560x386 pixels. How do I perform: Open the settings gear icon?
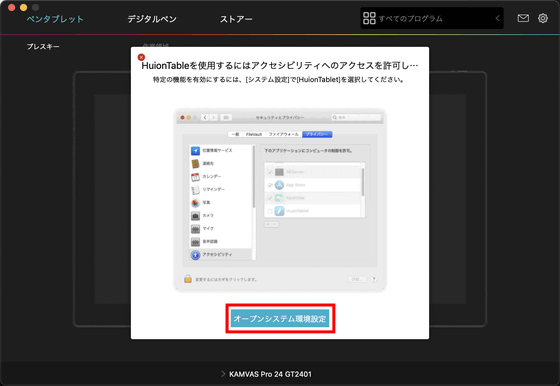(x=543, y=18)
